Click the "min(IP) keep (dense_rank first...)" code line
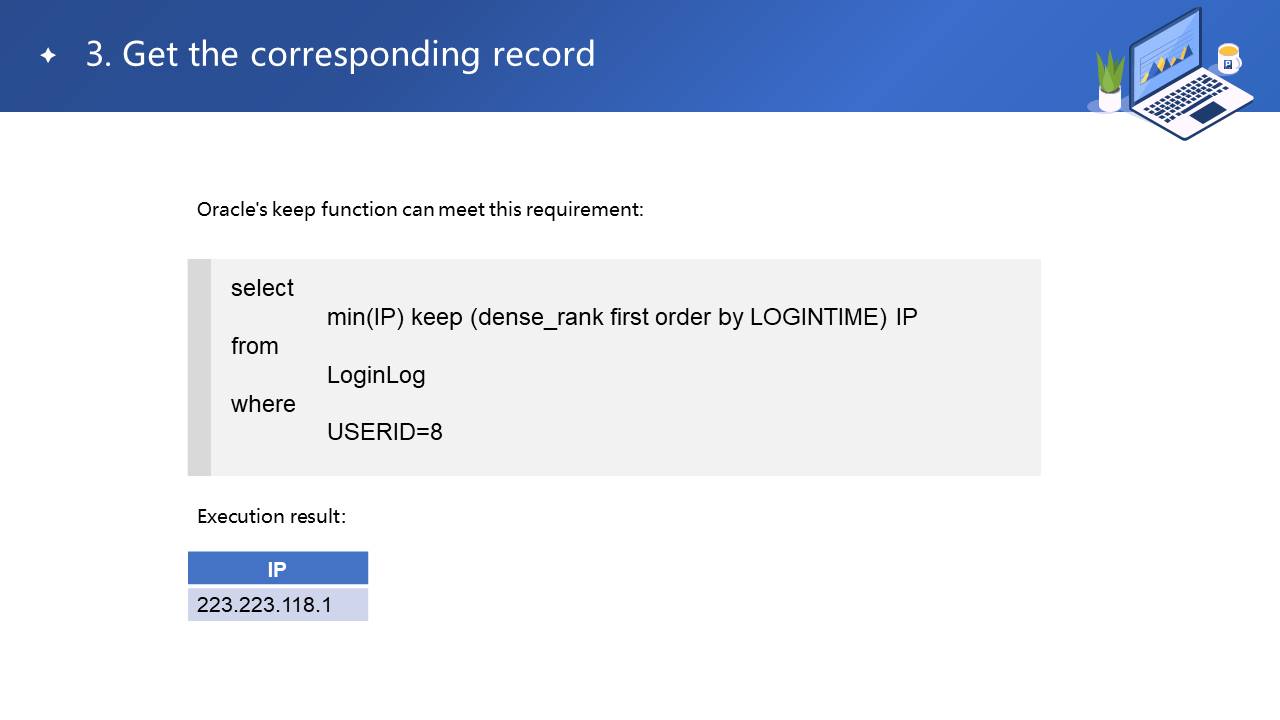 pos(622,317)
